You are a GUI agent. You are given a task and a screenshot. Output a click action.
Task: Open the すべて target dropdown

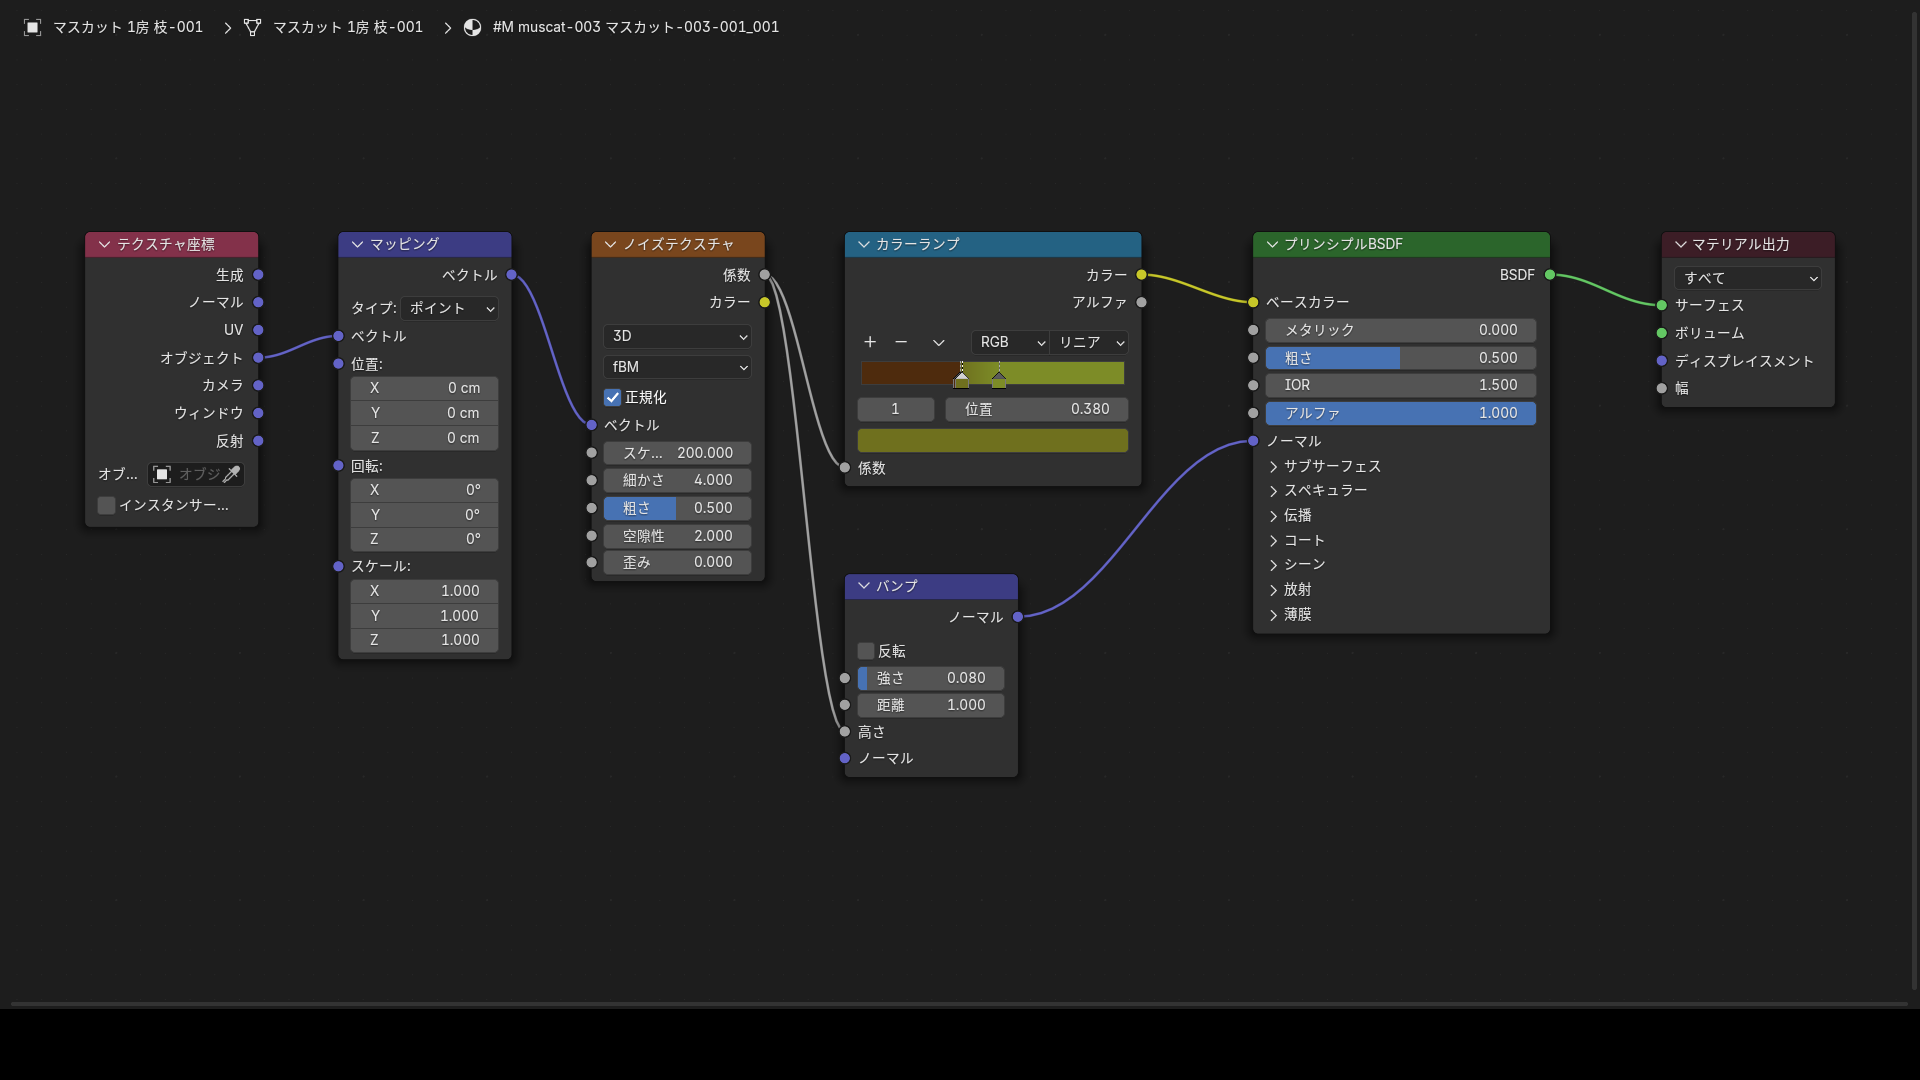[1748, 278]
